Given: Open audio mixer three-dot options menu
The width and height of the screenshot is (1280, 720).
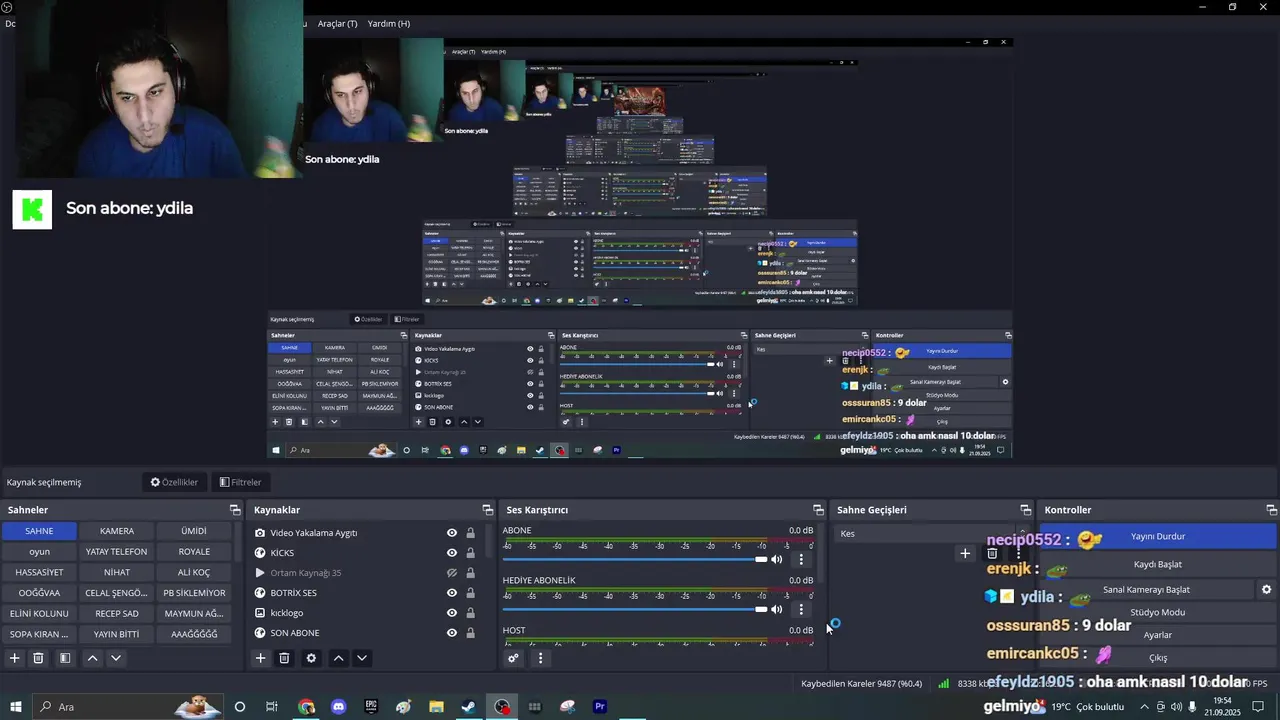Looking at the screenshot, I should coord(540,658).
